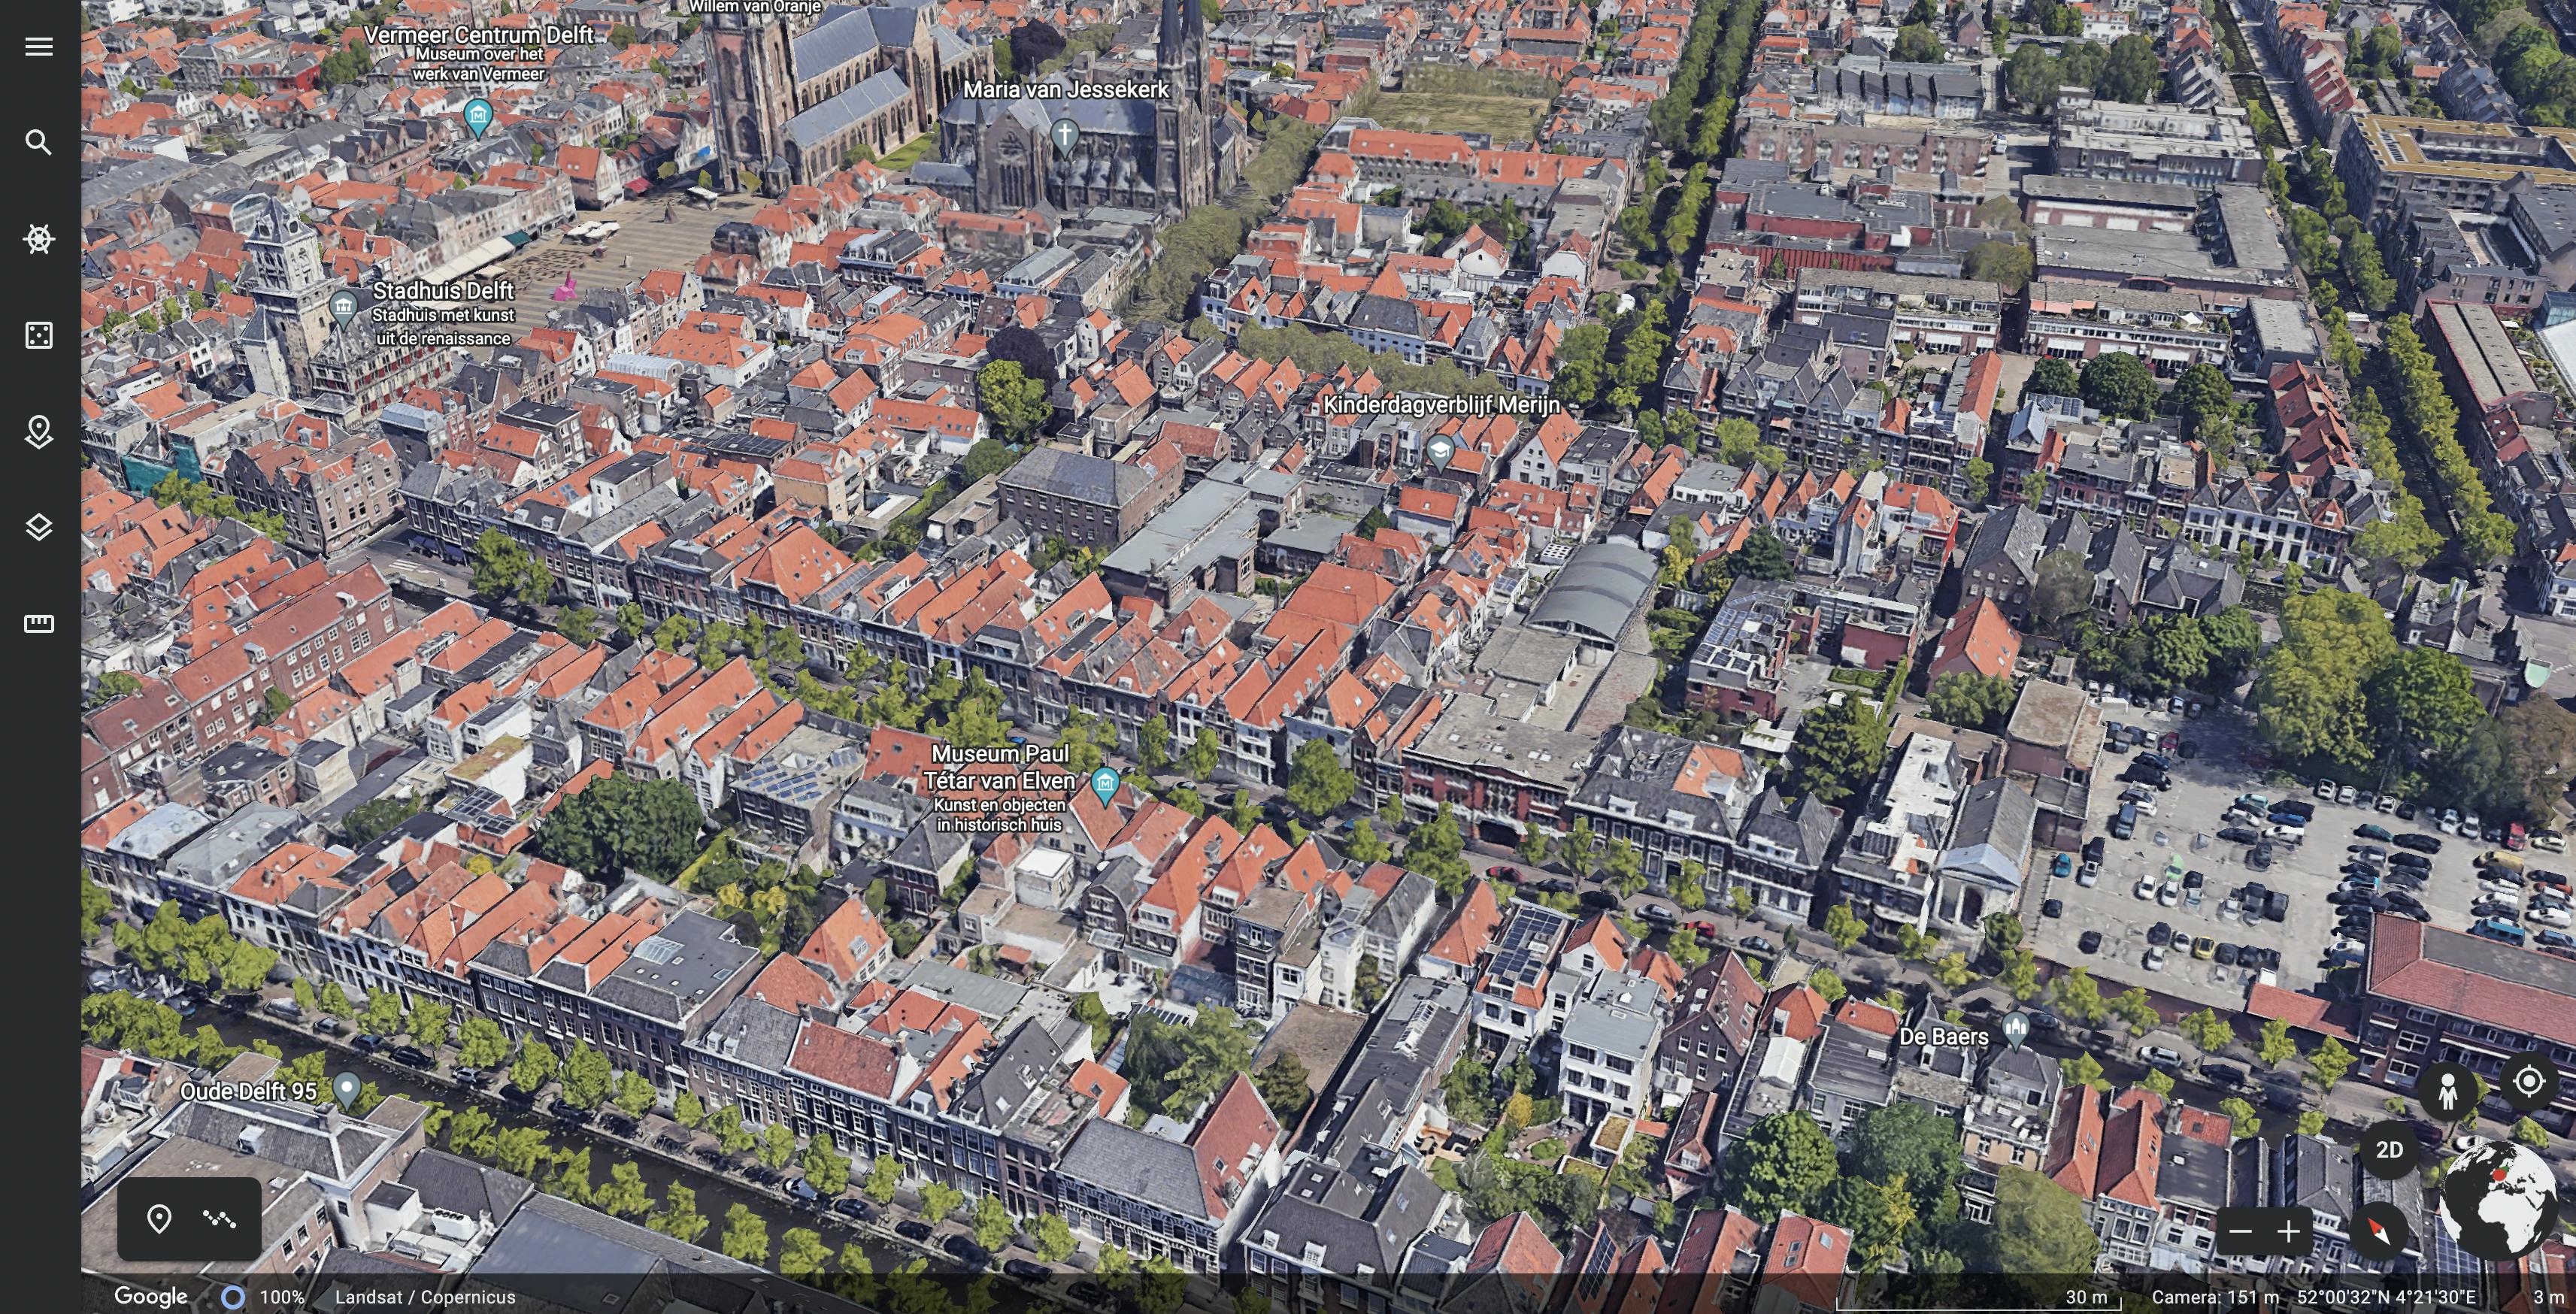Activate Pegman Street View mode
Image resolution: width=2576 pixels, height=1314 pixels.
pos(2448,1091)
